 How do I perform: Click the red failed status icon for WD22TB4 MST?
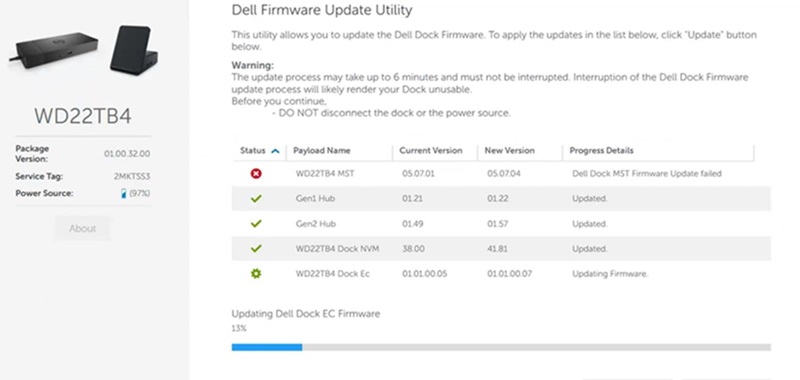coord(256,174)
